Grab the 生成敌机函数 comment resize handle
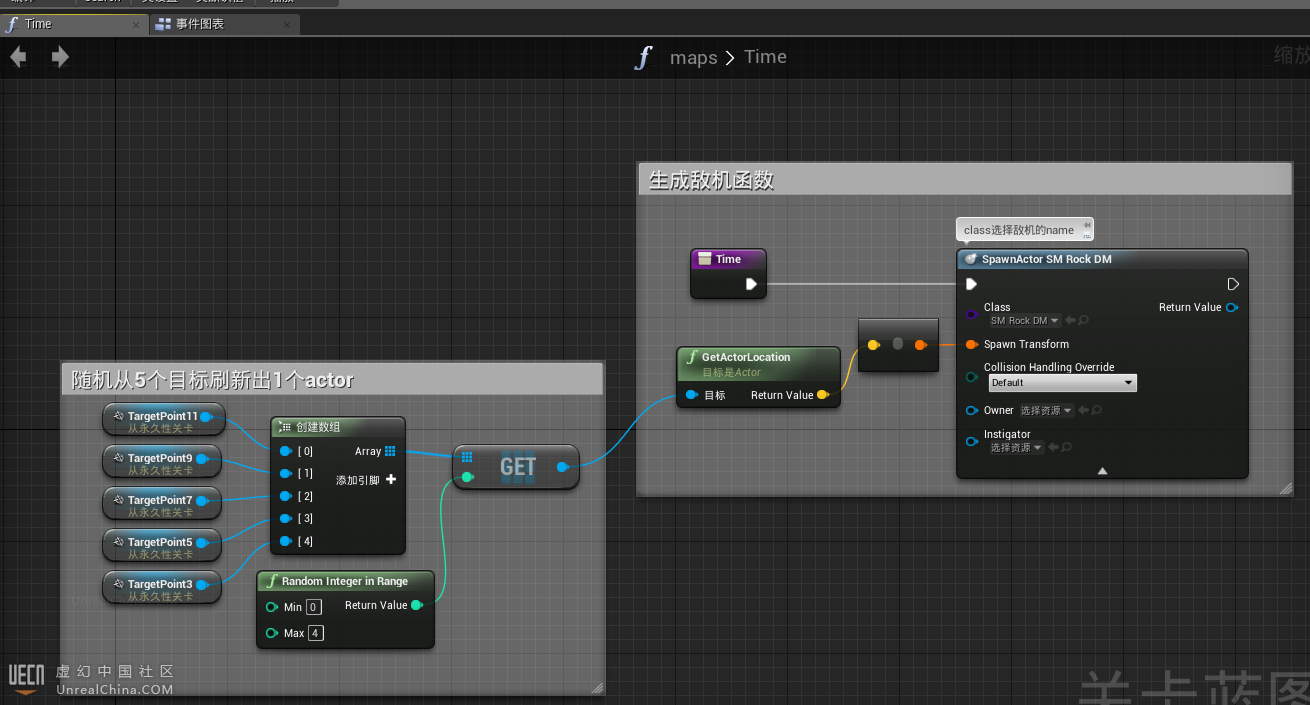The image size is (1310, 705). 1286,488
